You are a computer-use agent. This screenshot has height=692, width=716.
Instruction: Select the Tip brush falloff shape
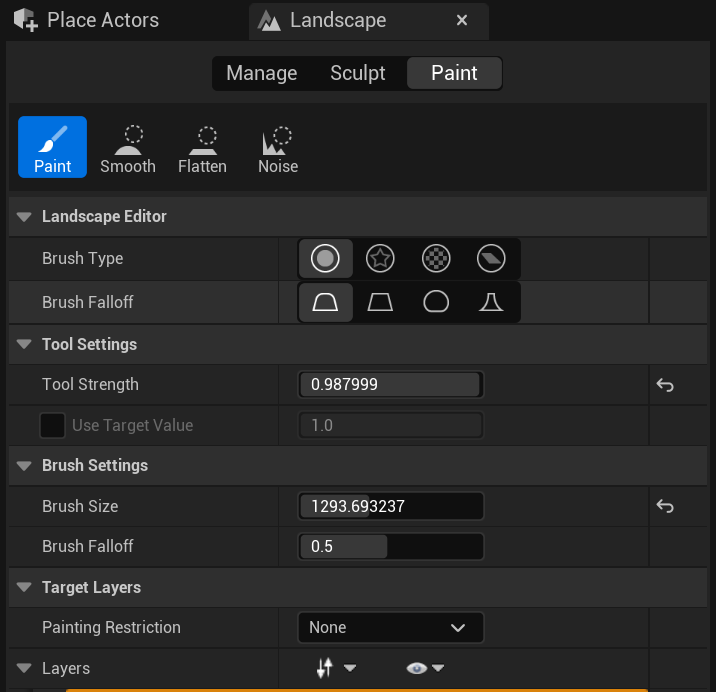coord(491,302)
